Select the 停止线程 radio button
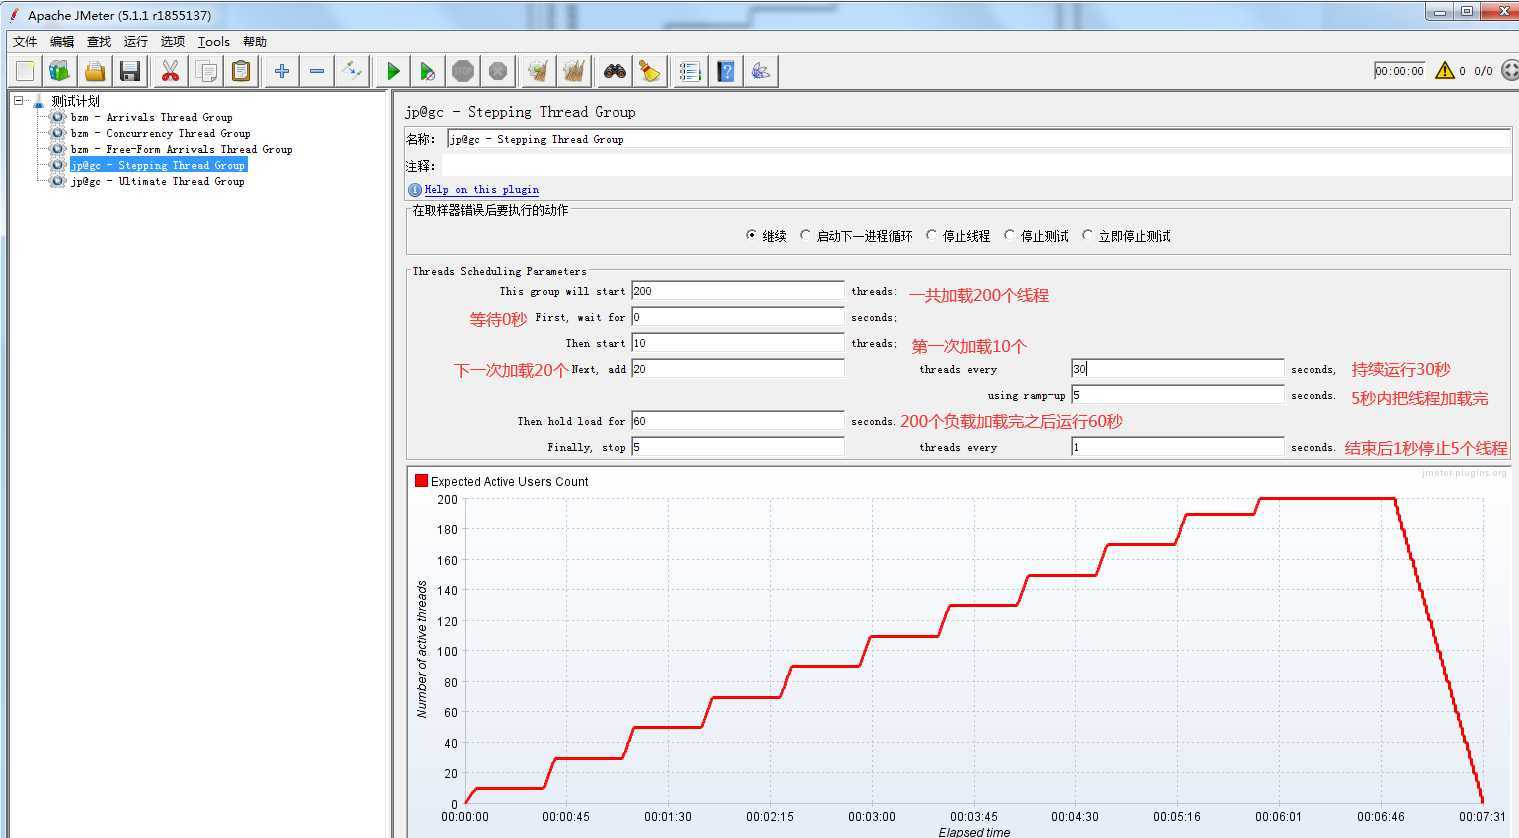 click(x=931, y=236)
